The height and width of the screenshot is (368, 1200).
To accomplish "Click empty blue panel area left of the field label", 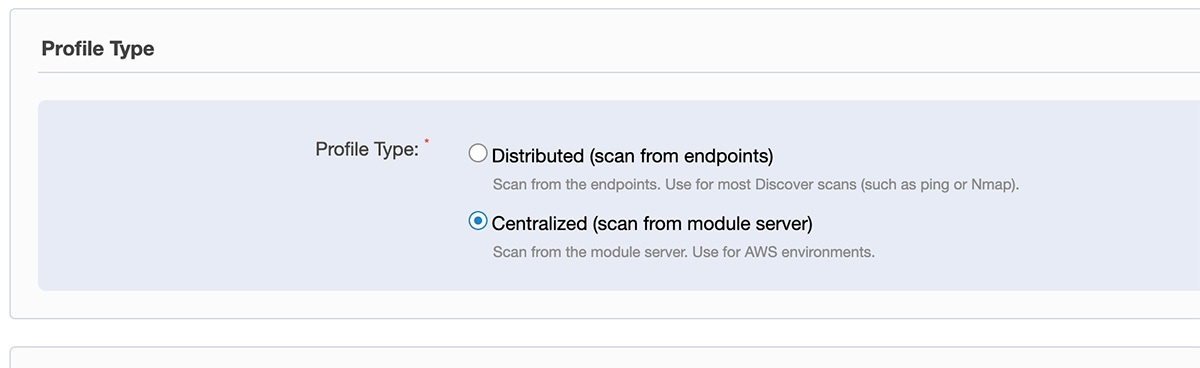I will click(x=170, y=195).
